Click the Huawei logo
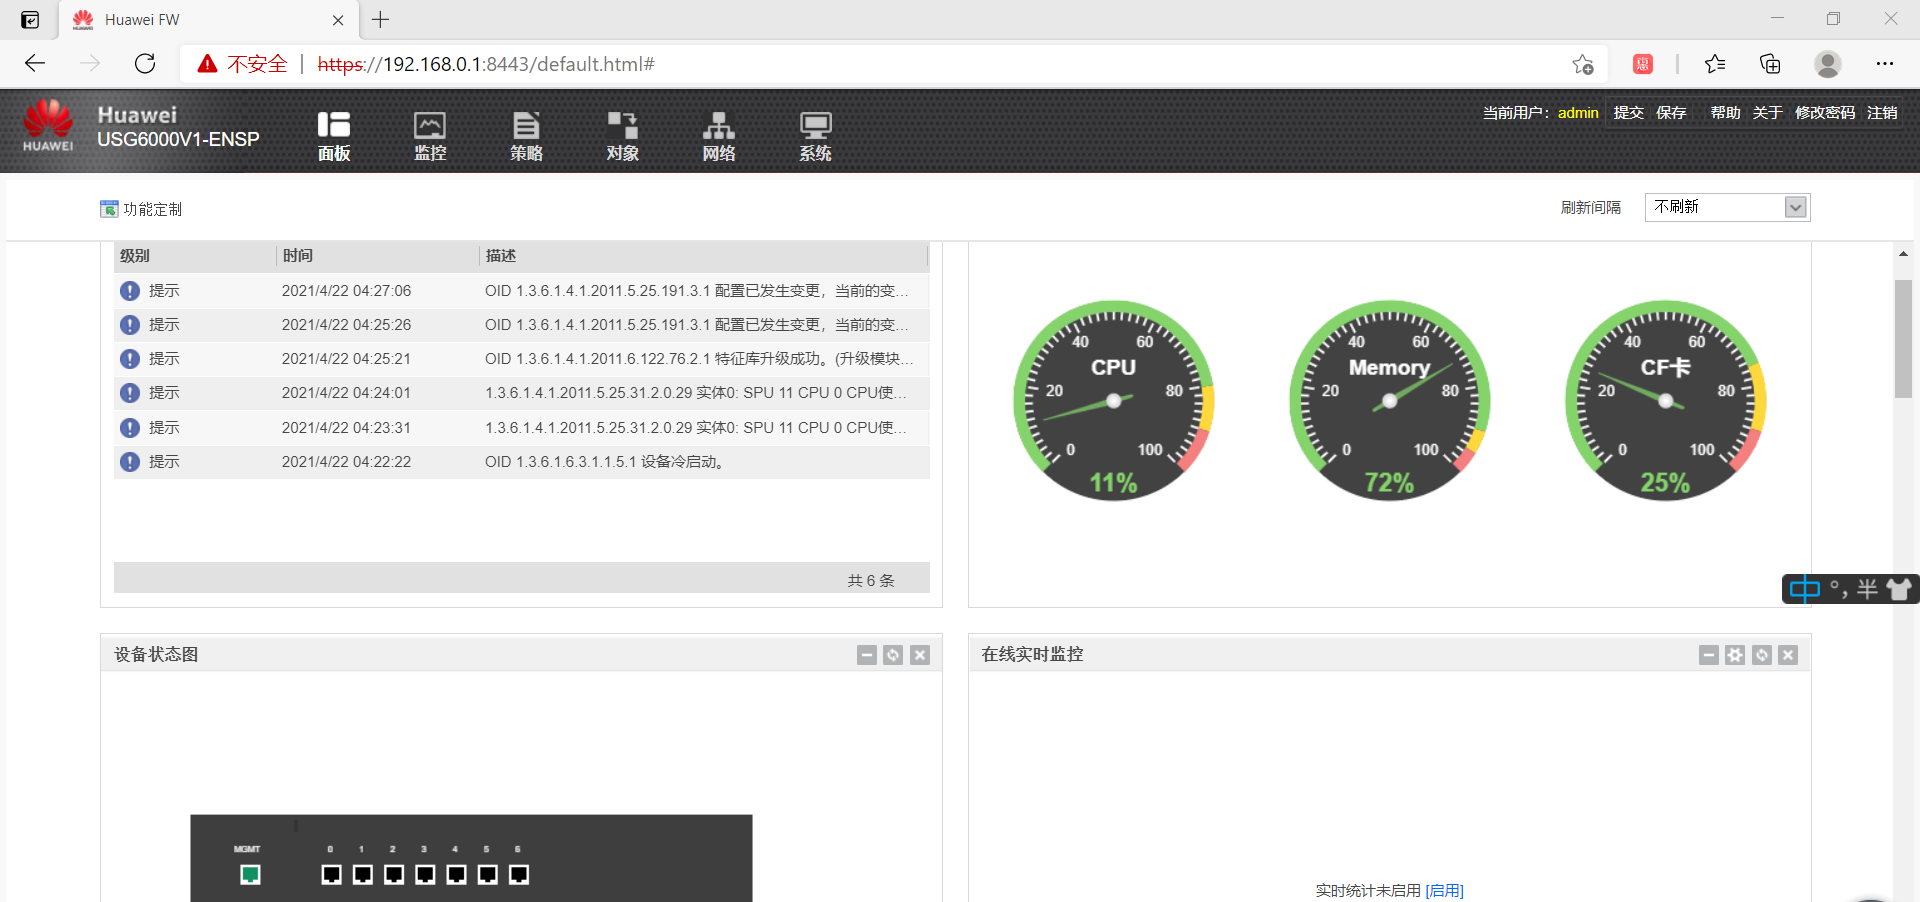This screenshot has height=902, width=1920. tap(48, 126)
